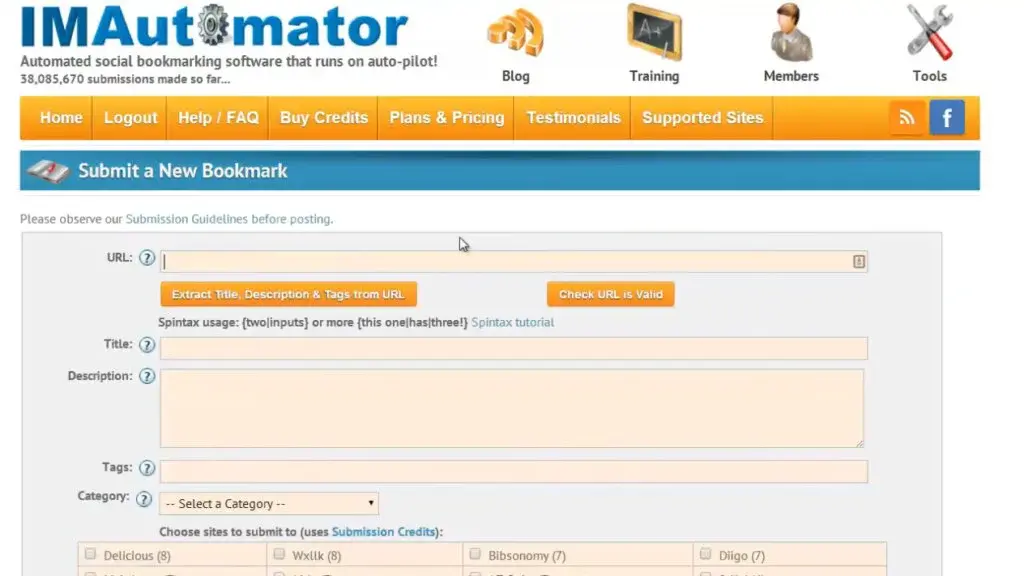
Task: Click the book icon beside Submit a New Bookmark
Action: [48, 171]
